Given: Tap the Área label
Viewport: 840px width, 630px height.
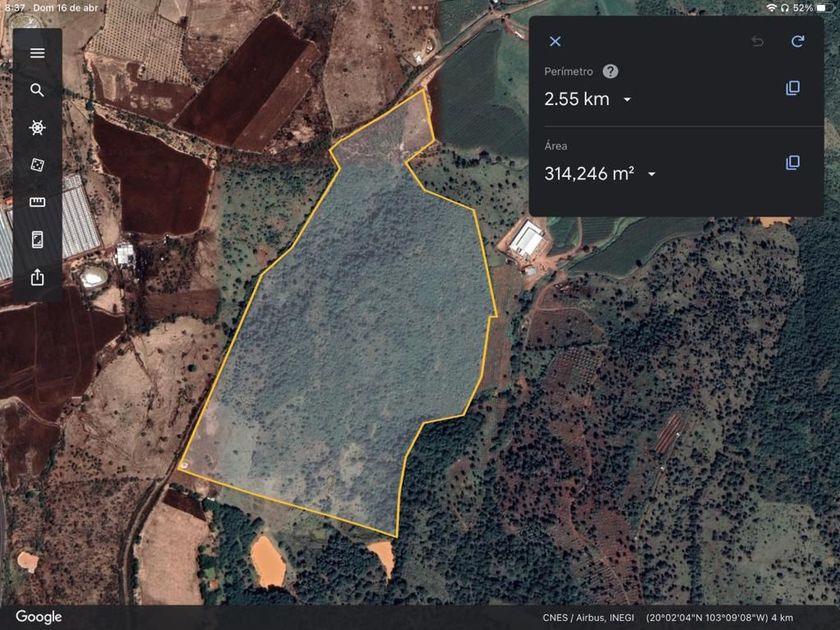Looking at the screenshot, I should pyautogui.click(x=556, y=146).
